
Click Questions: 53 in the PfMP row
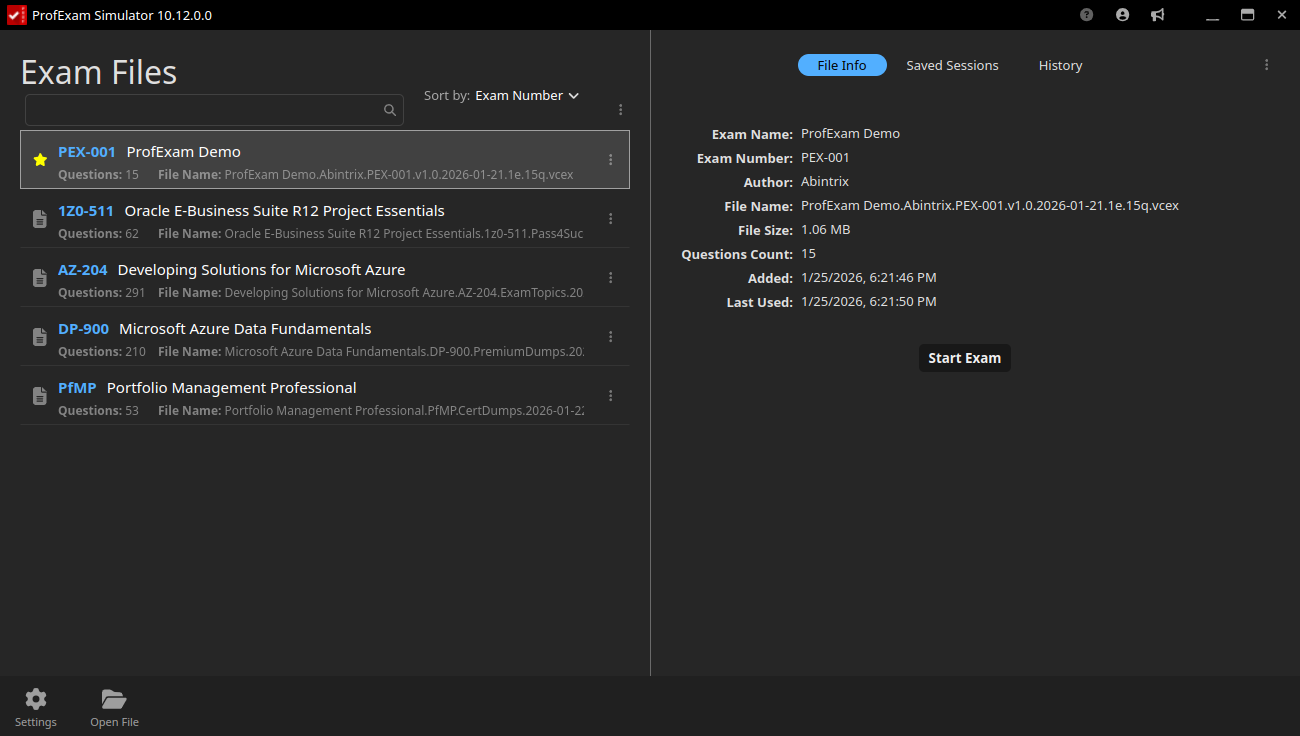point(99,411)
